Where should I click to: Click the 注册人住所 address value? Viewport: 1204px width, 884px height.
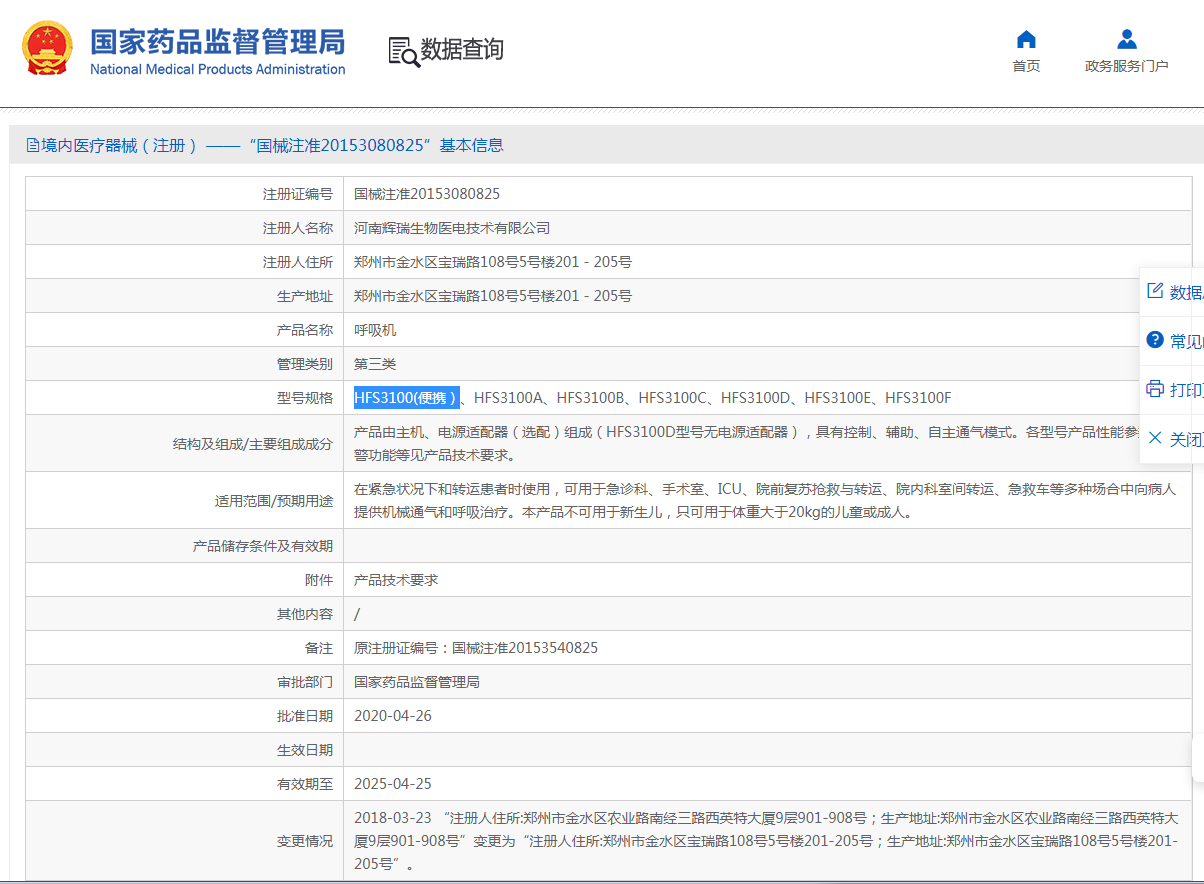pyautogui.click(x=493, y=262)
